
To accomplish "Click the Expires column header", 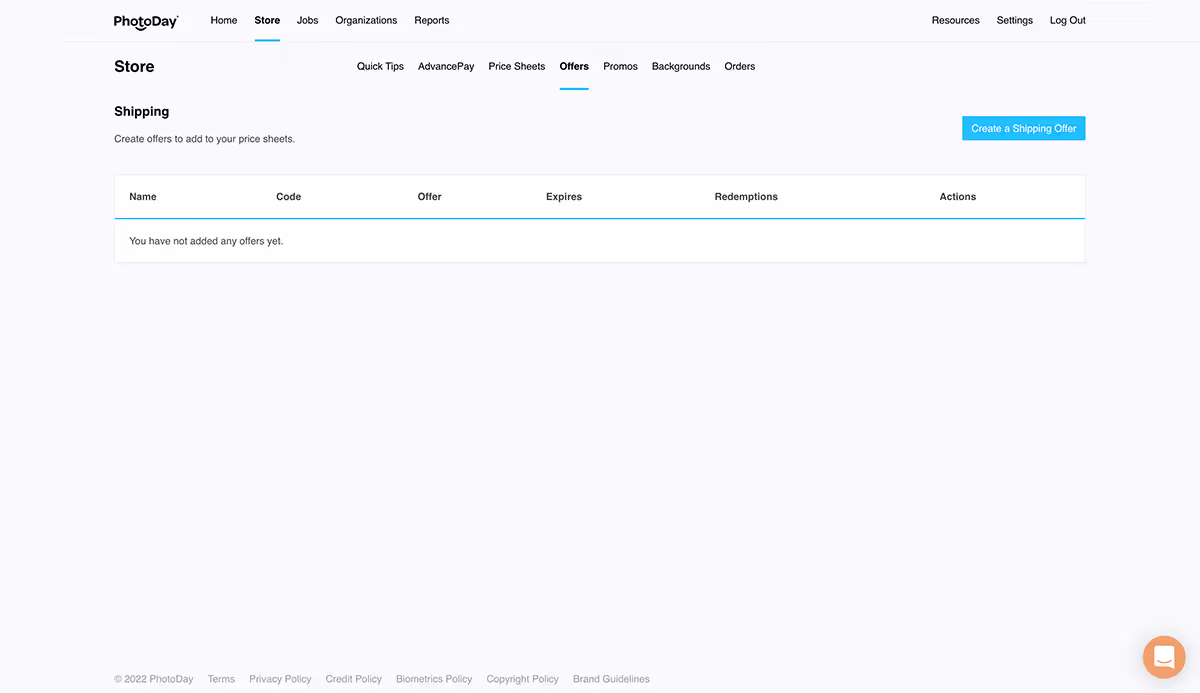I will pyautogui.click(x=564, y=197).
